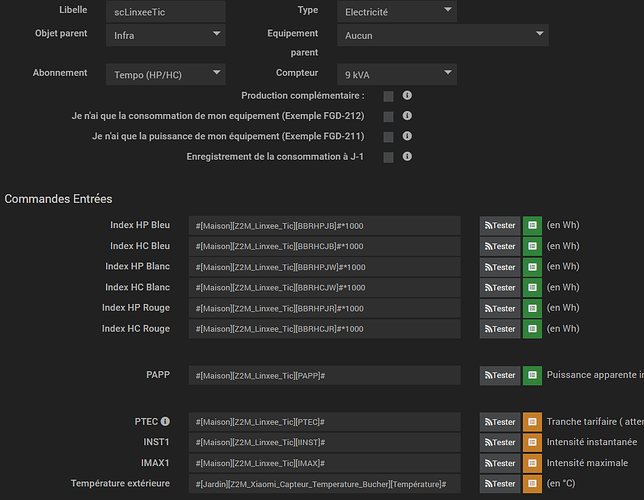
Task: Check consommation de mon equipement FGD-212 box
Action: [388, 117]
